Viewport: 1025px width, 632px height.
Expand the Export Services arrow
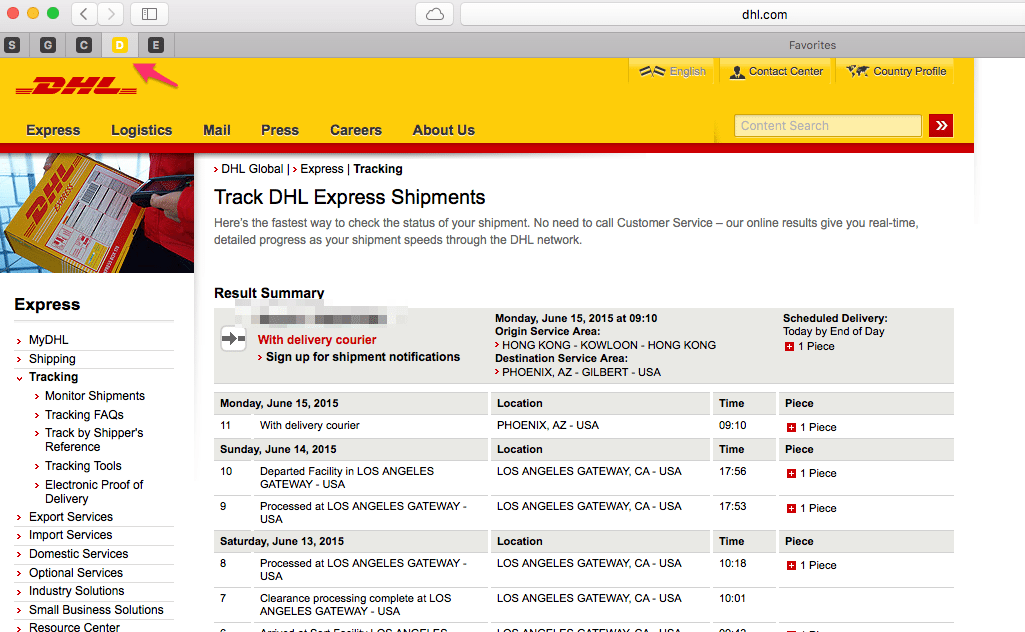point(19,518)
